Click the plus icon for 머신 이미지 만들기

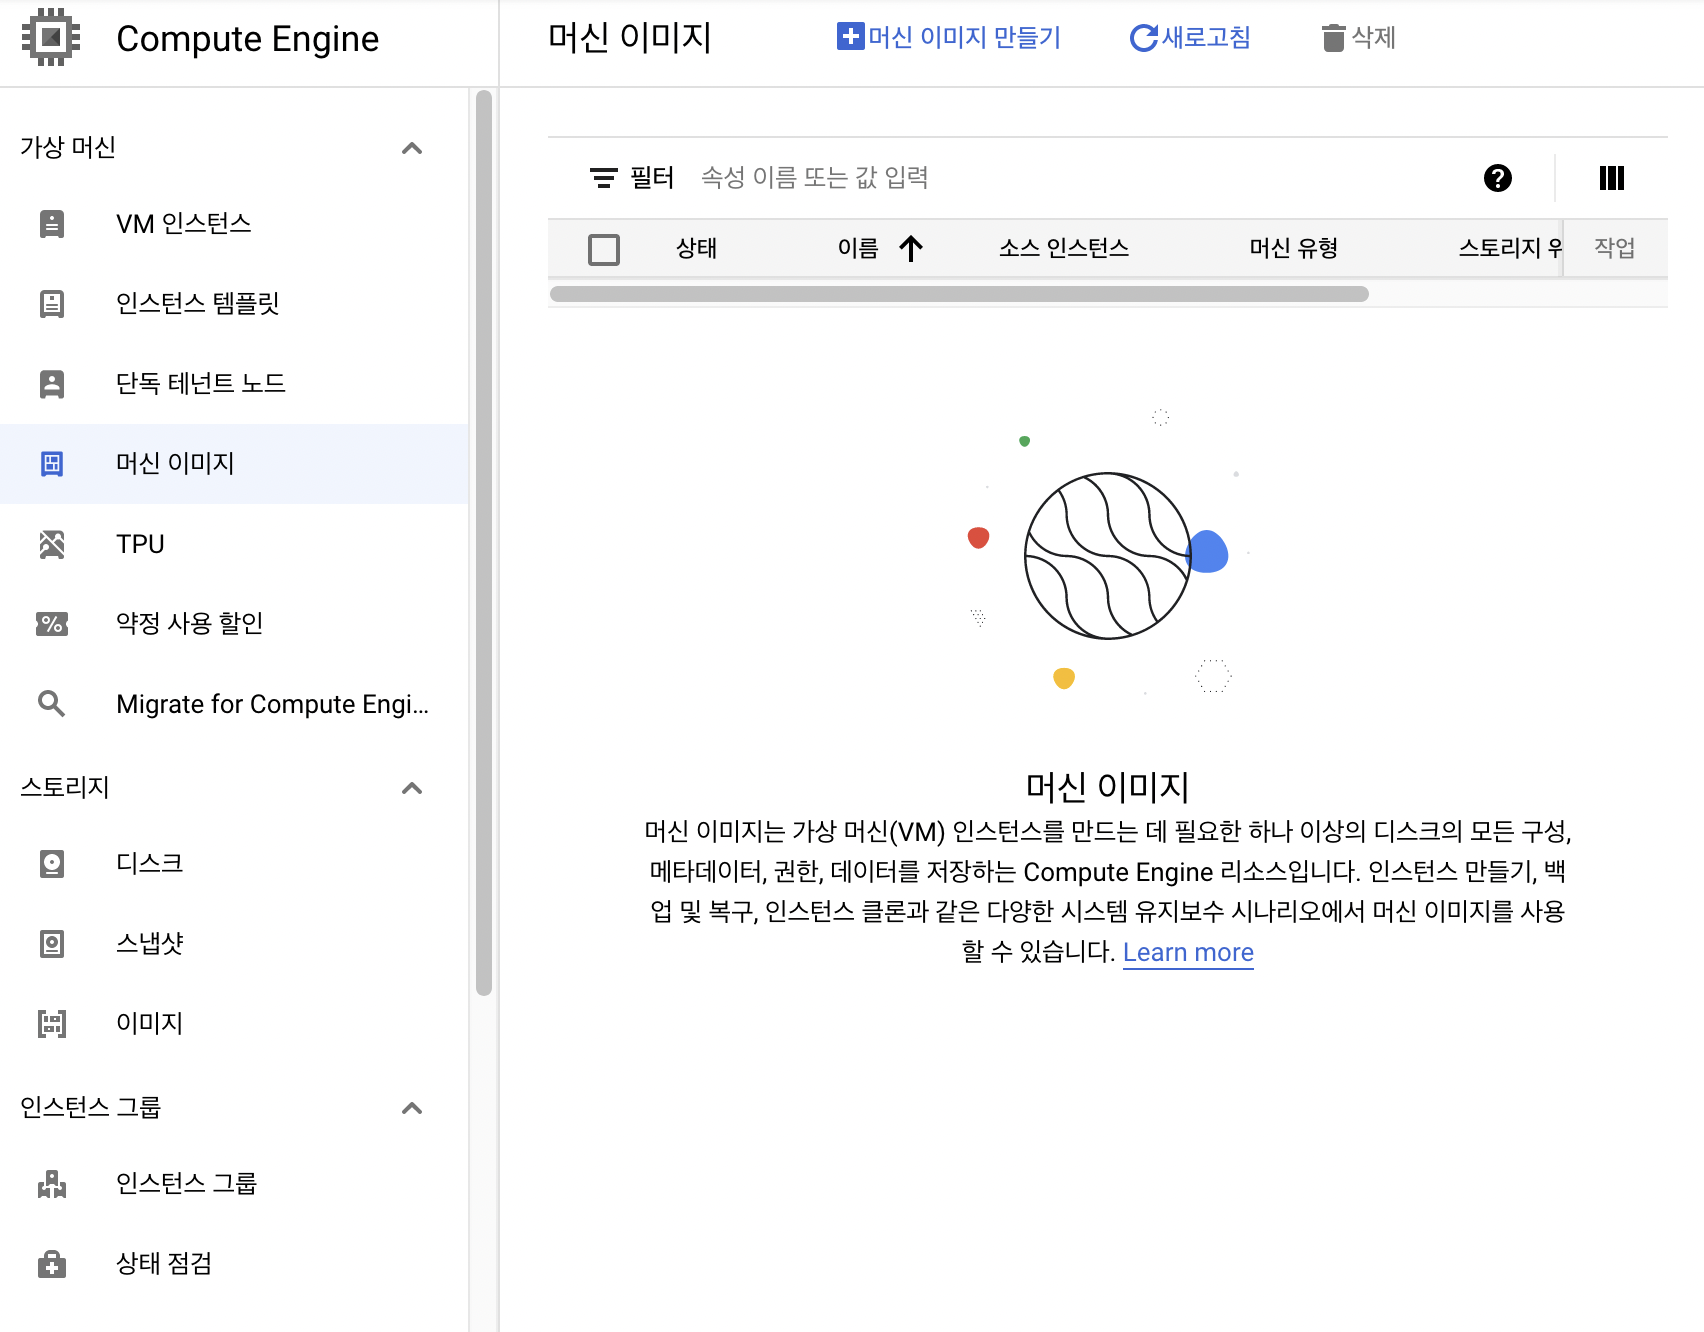[x=850, y=37]
